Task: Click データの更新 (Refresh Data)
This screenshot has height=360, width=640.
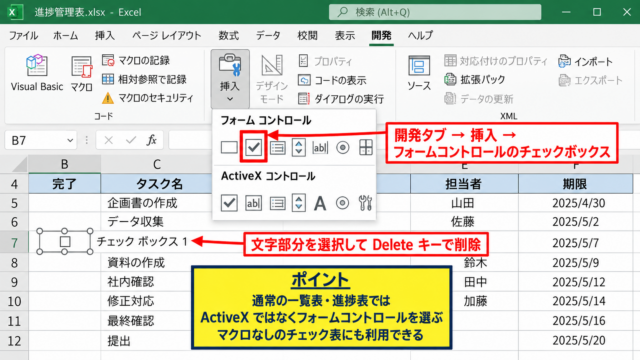Action: (x=478, y=99)
